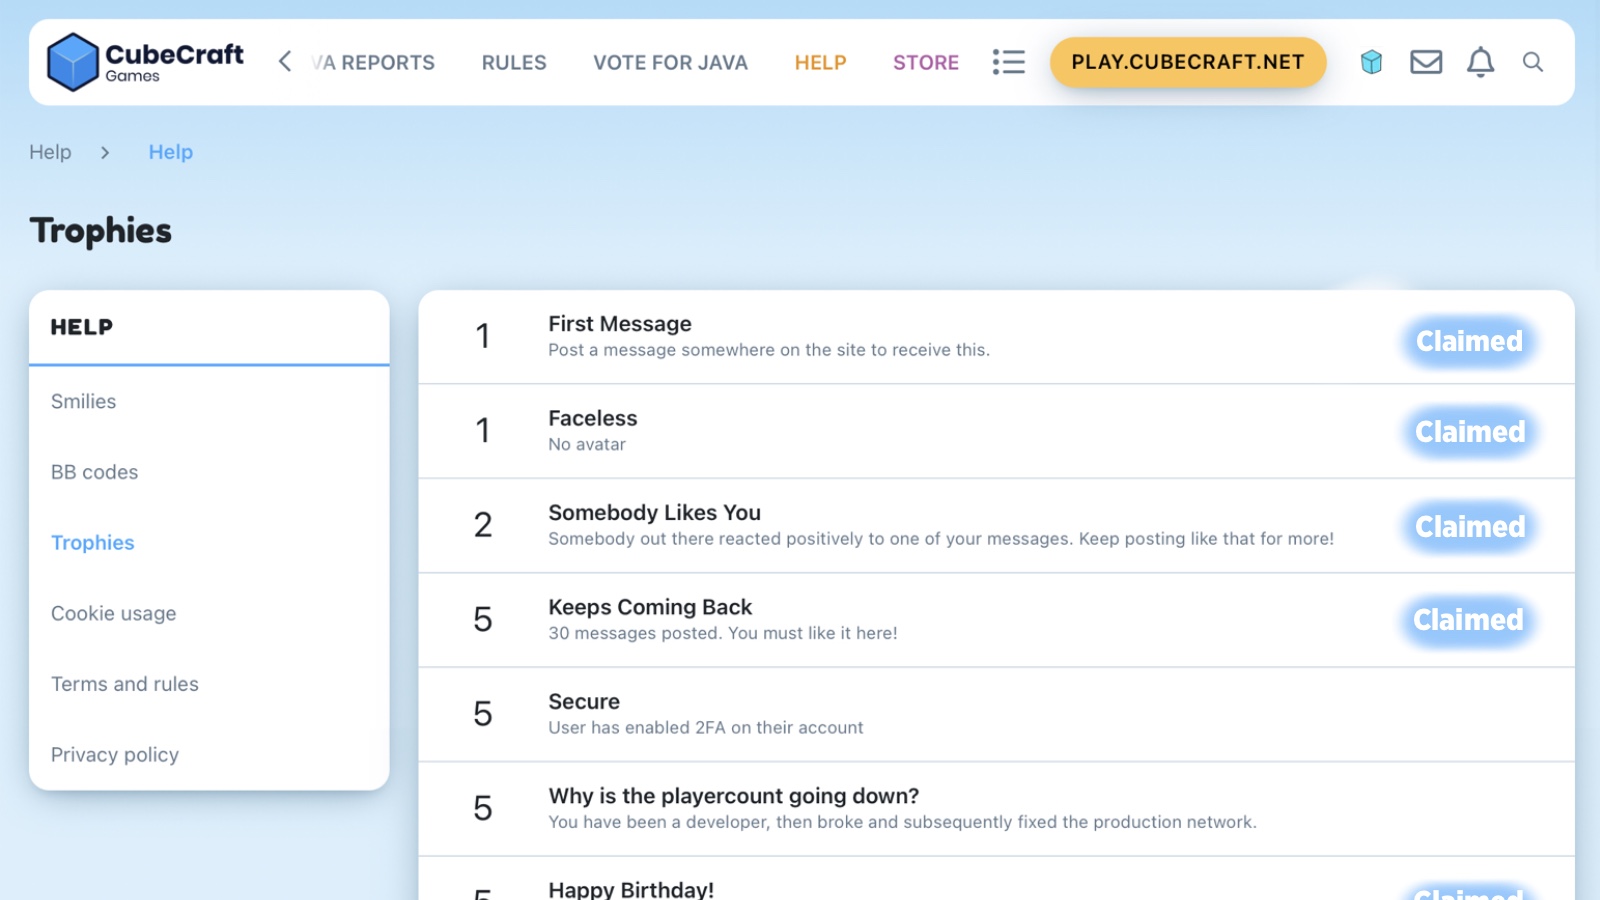Open Smilies in the Help sidebar
This screenshot has width=1600, height=900.
[x=83, y=401]
